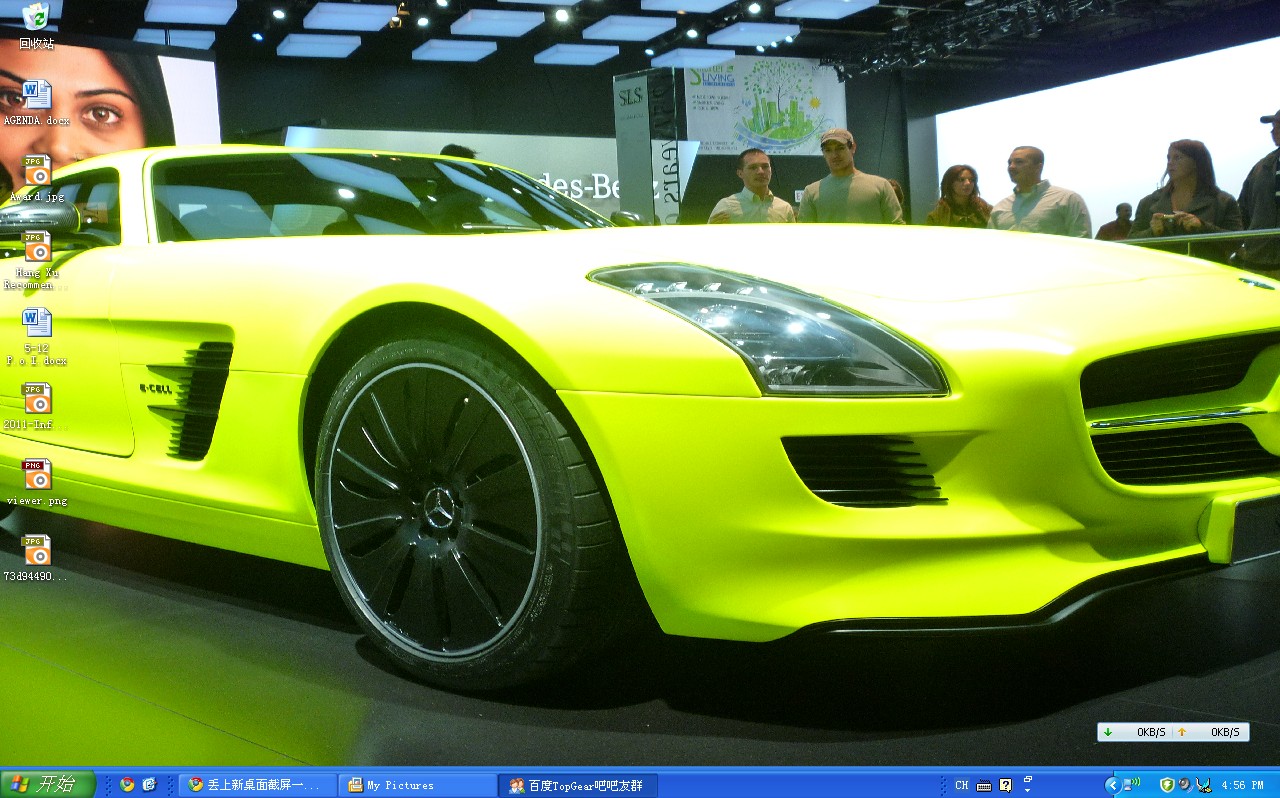Launch Chrome from the Quick Launch bar
The height and width of the screenshot is (798, 1280).
(127, 785)
